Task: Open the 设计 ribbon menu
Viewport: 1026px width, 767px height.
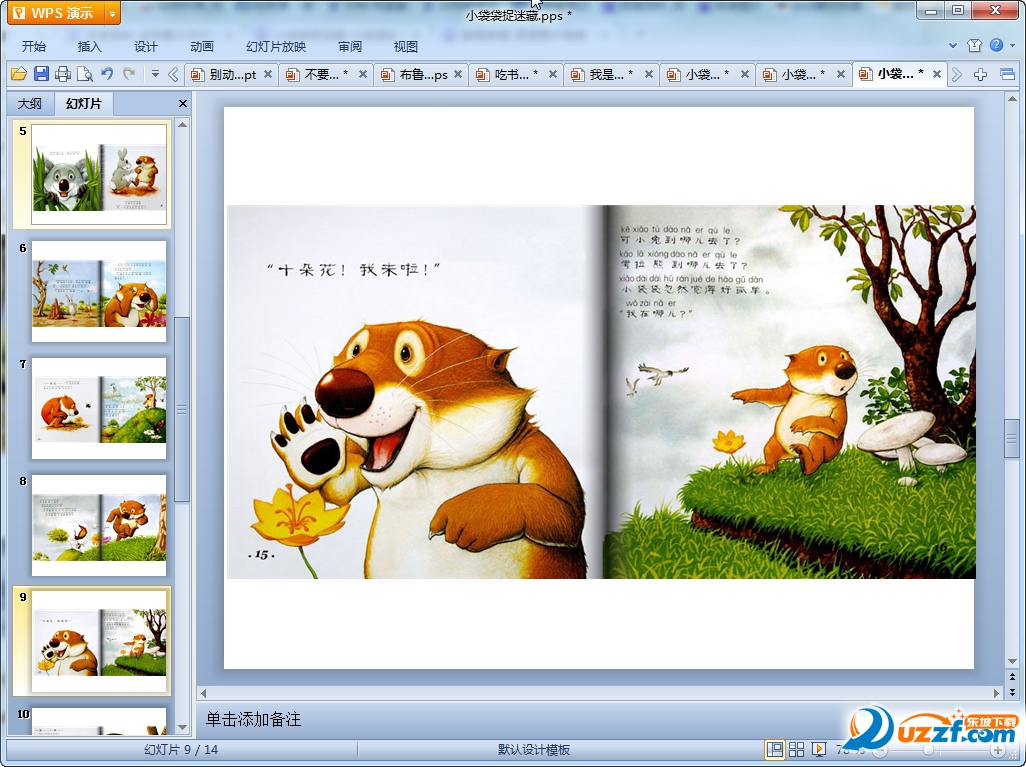Action: click(x=145, y=46)
